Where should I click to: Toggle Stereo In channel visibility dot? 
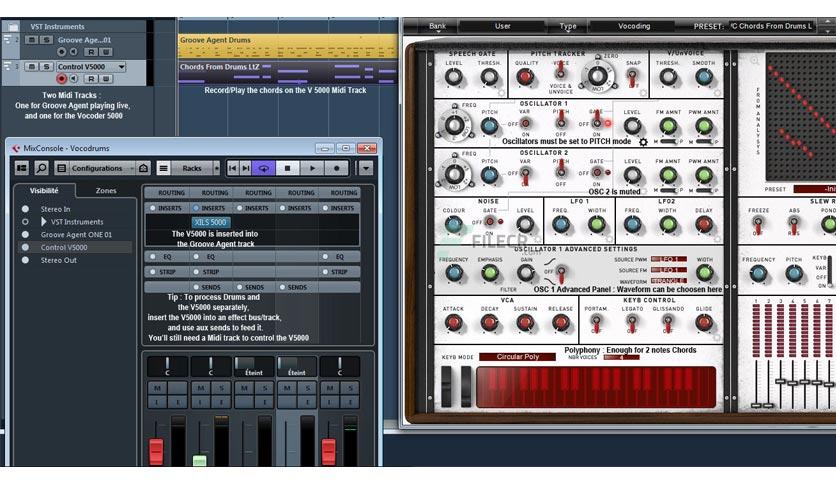pyautogui.click(x=25, y=209)
